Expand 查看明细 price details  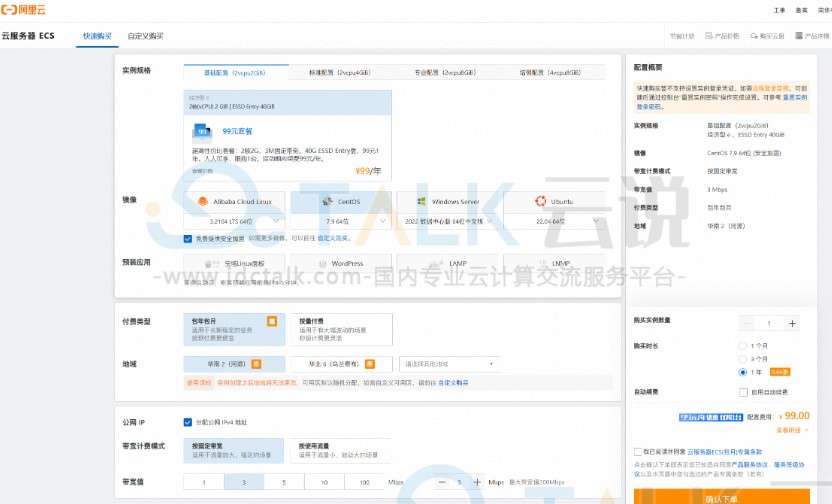792,430
